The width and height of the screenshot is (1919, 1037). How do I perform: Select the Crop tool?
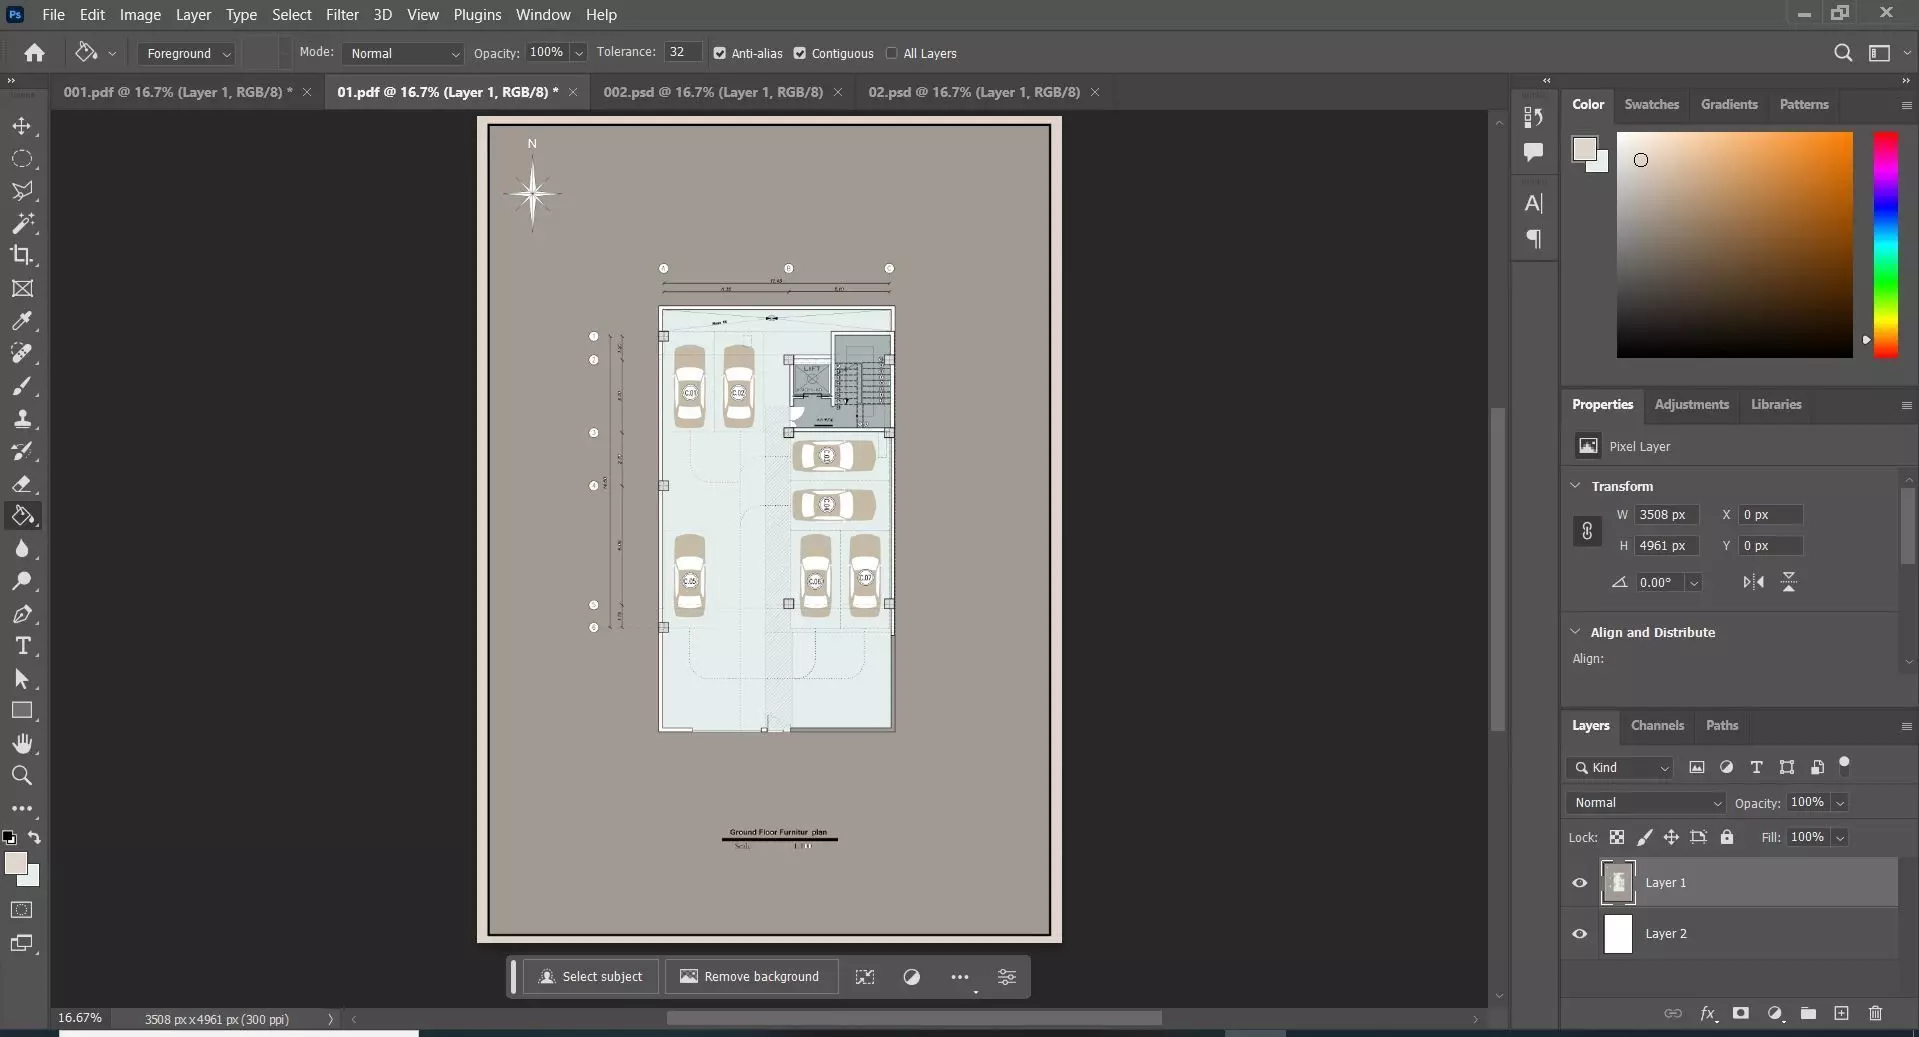pyautogui.click(x=22, y=255)
